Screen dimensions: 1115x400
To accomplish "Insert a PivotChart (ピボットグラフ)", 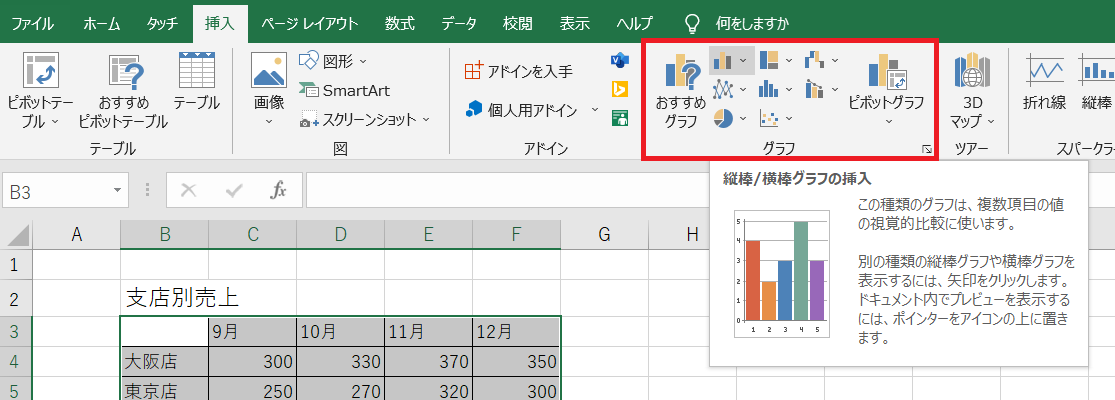I will [887, 90].
